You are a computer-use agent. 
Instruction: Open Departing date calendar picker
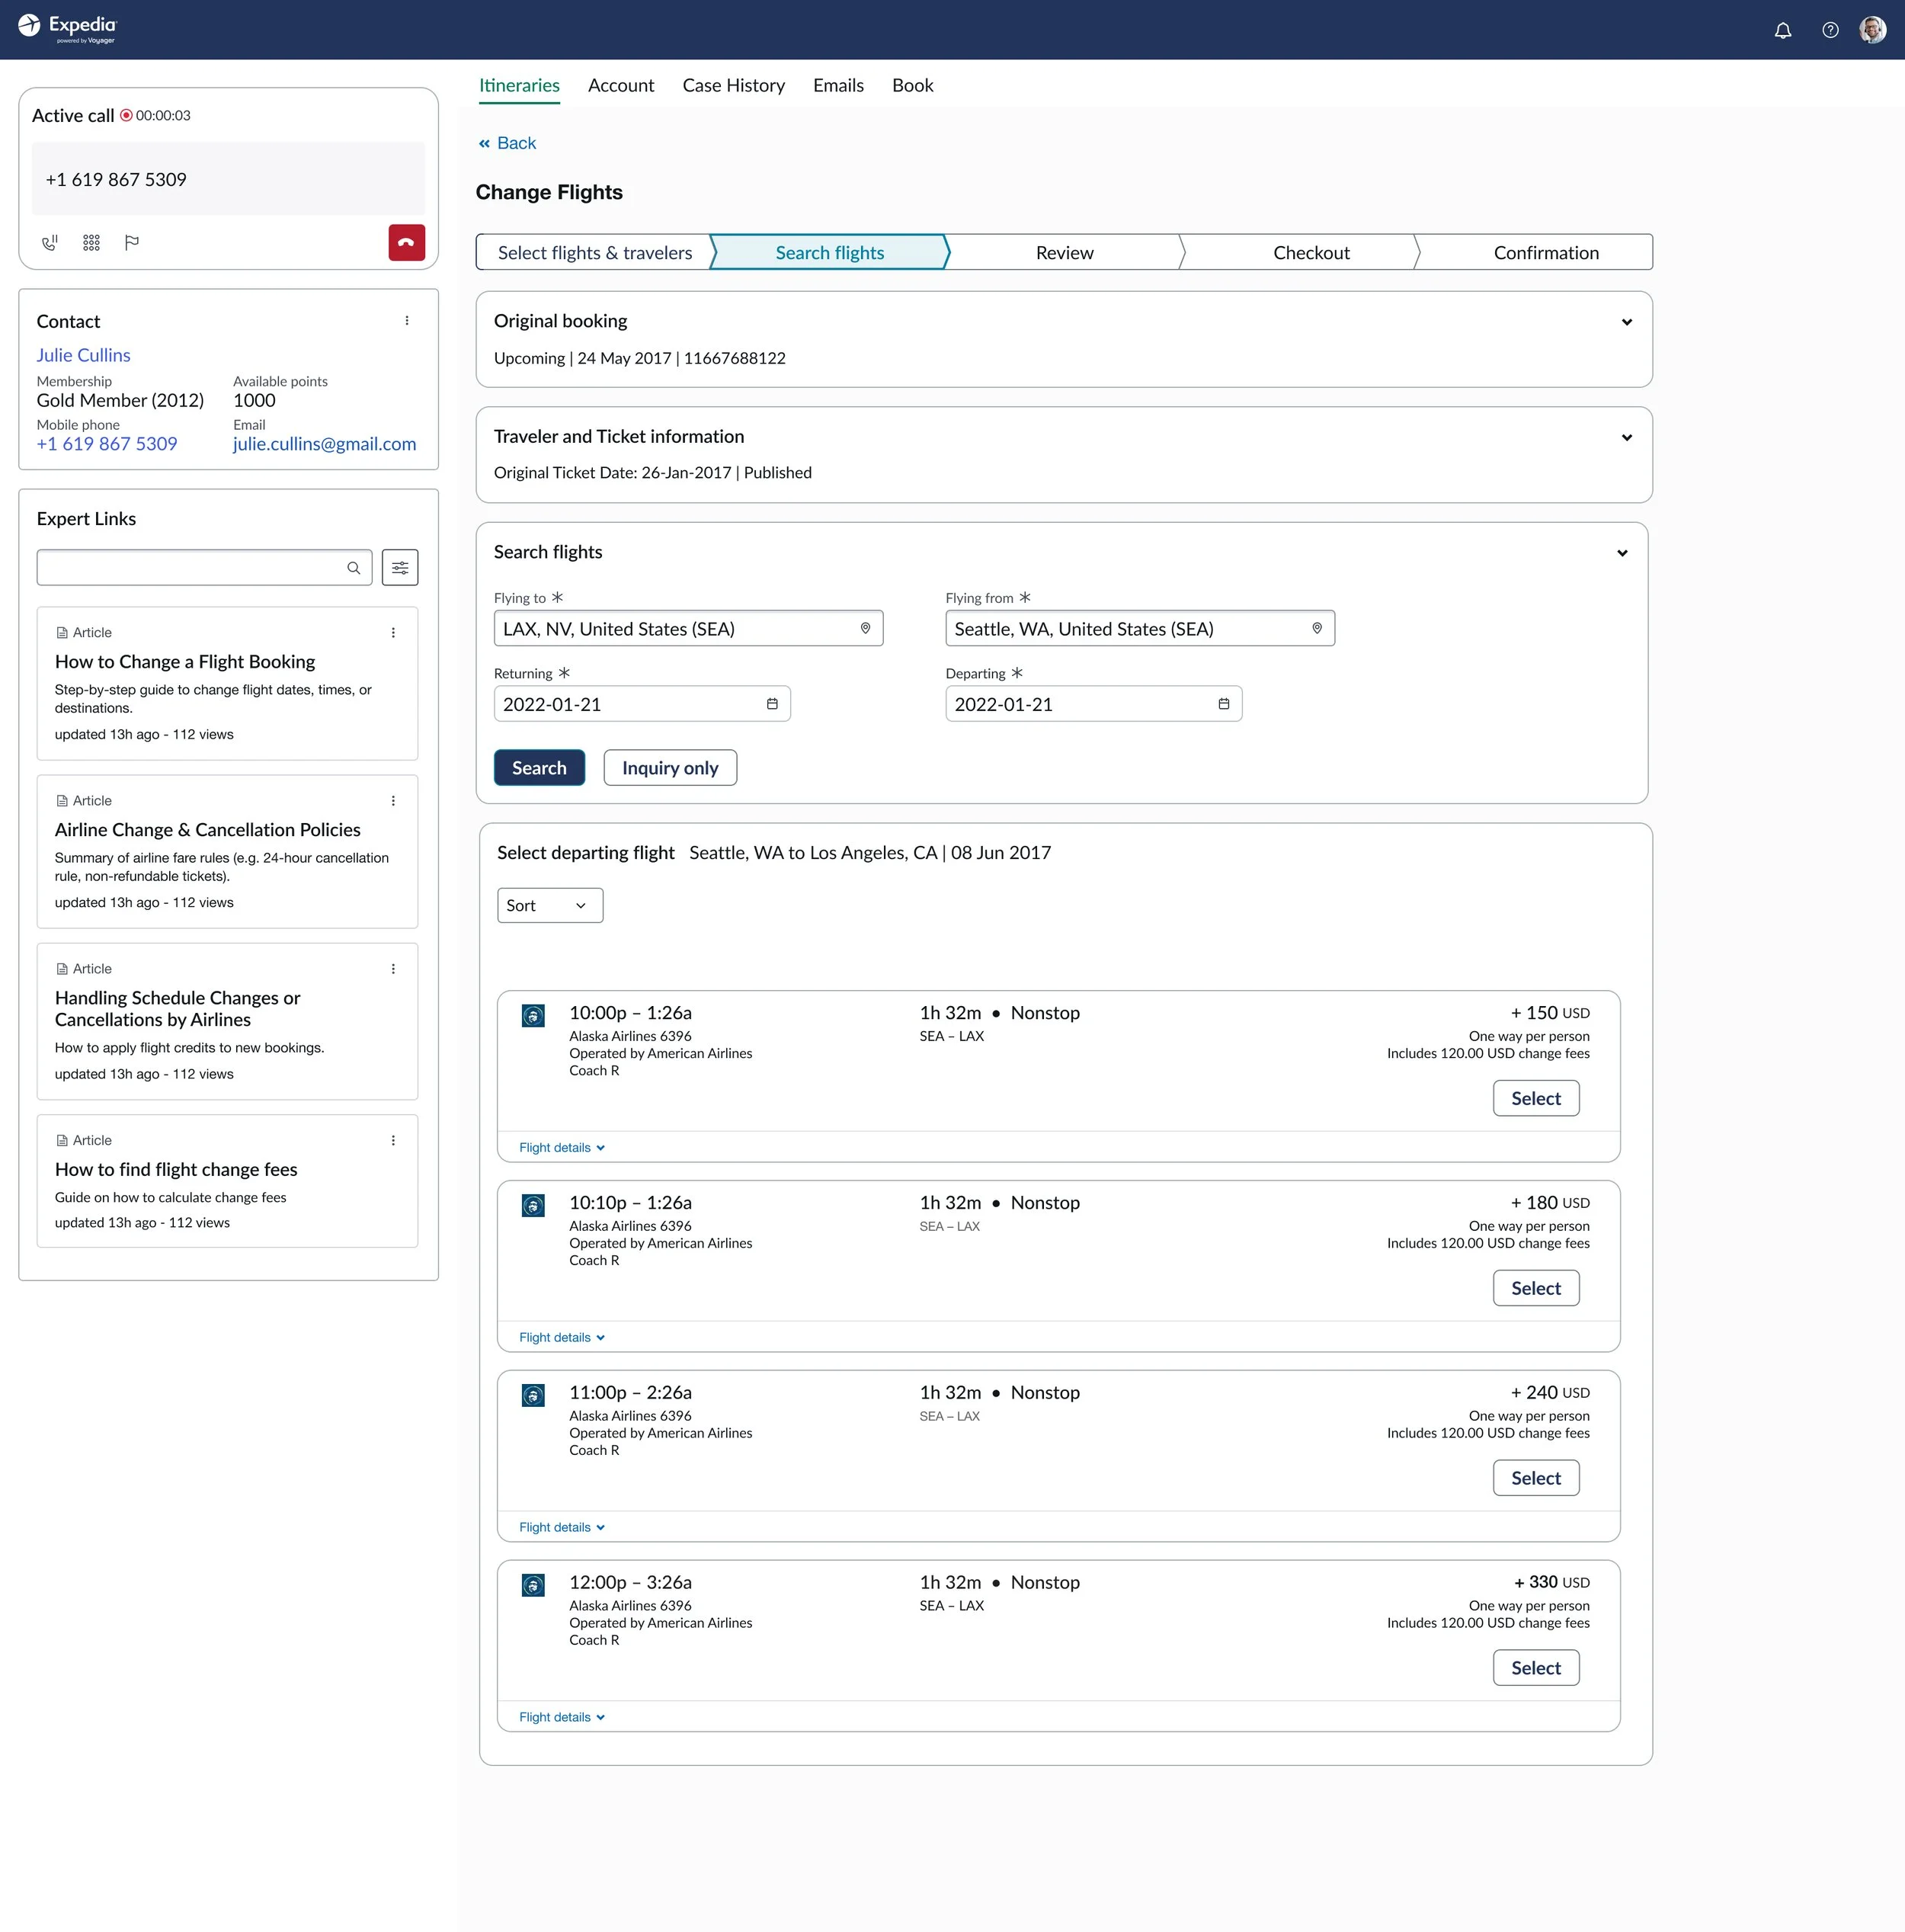pos(1223,704)
